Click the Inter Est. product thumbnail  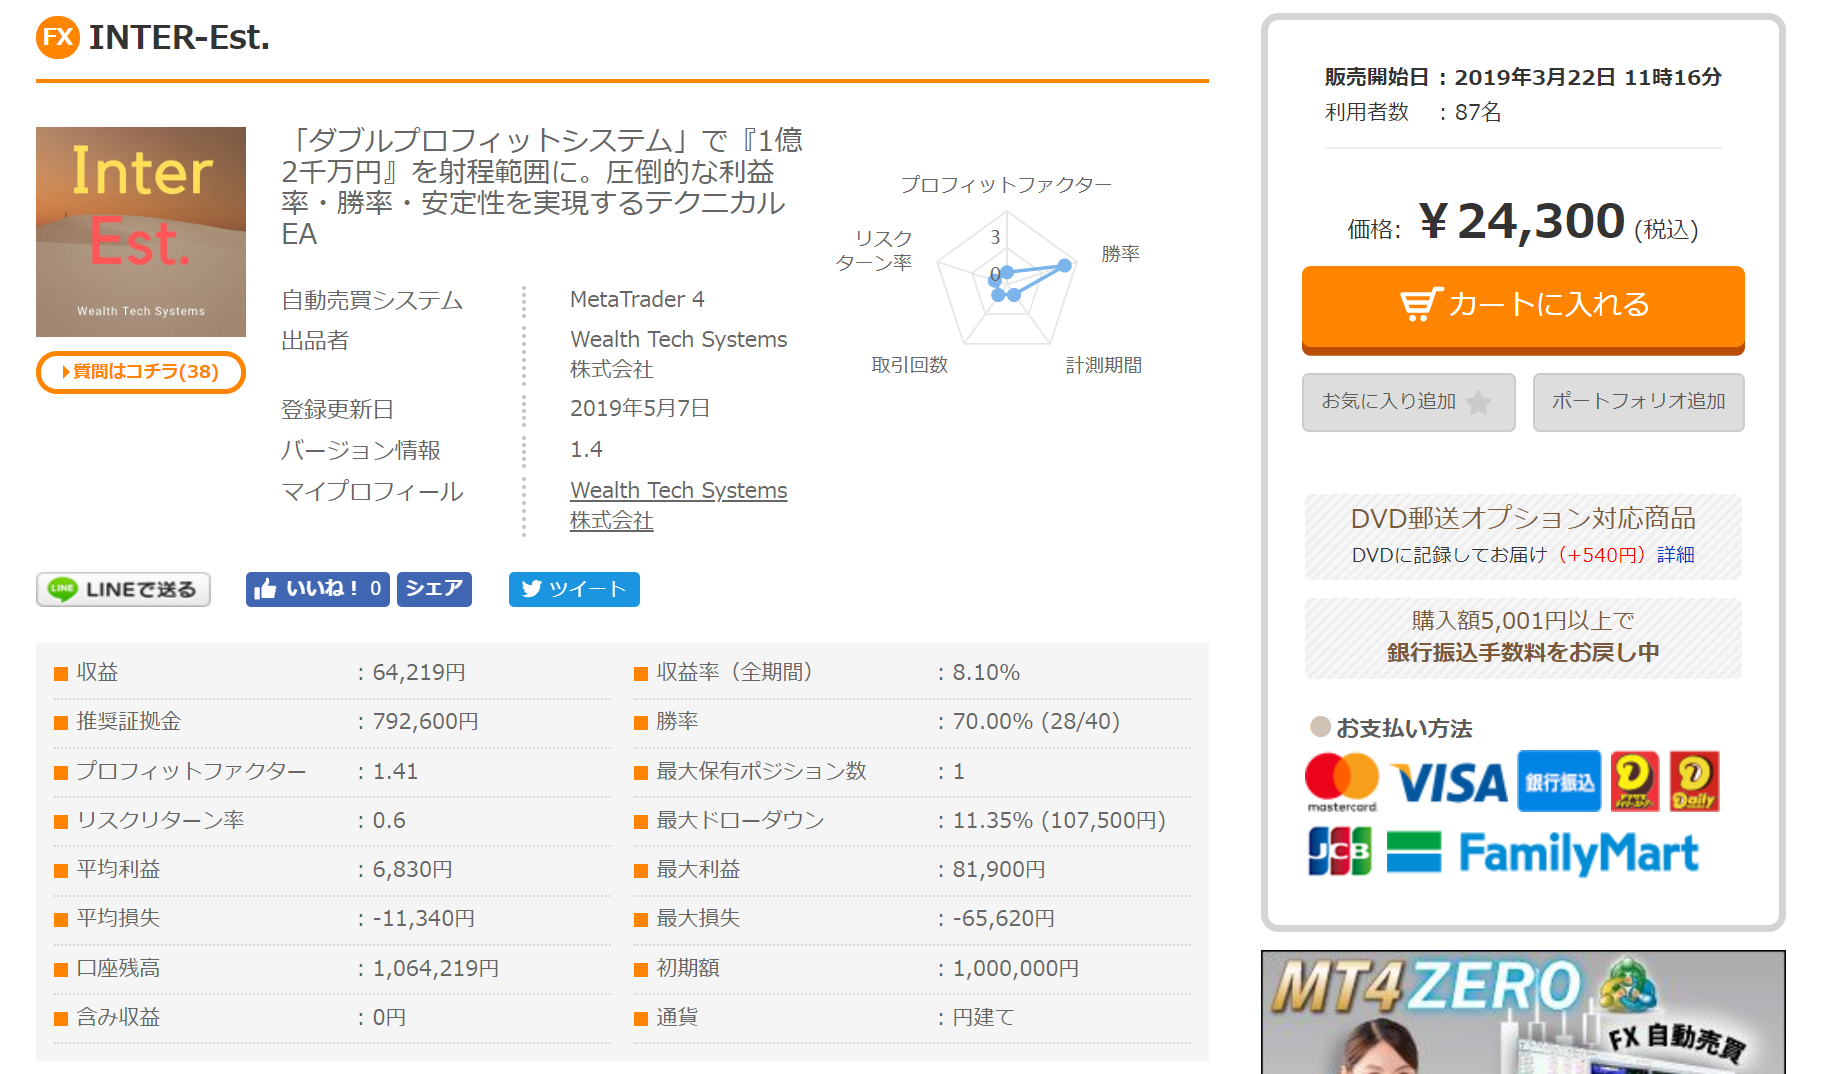click(x=141, y=232)
